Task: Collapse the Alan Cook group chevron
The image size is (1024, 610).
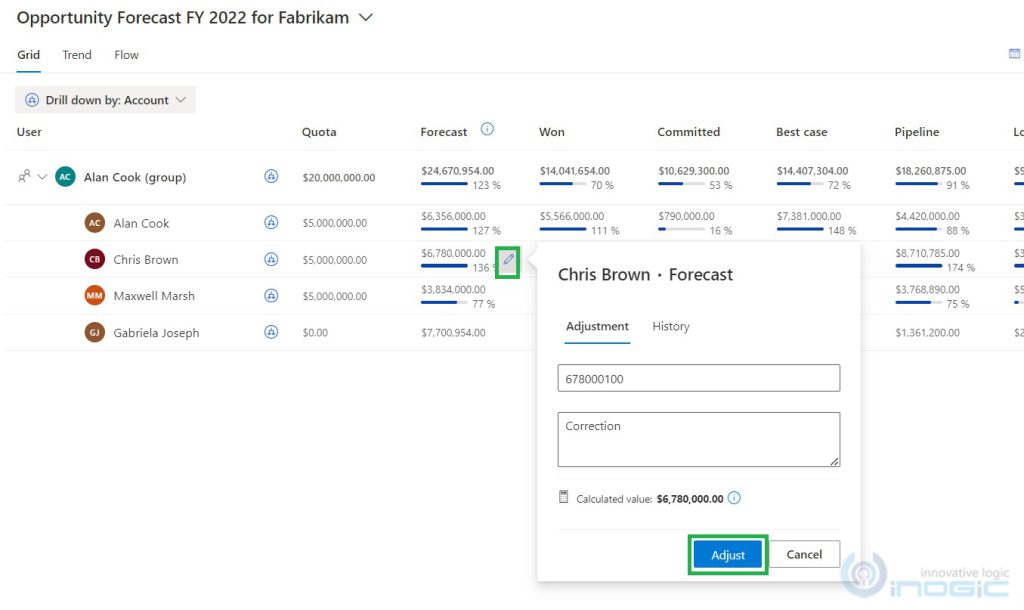Action: (x=42, y=176)
